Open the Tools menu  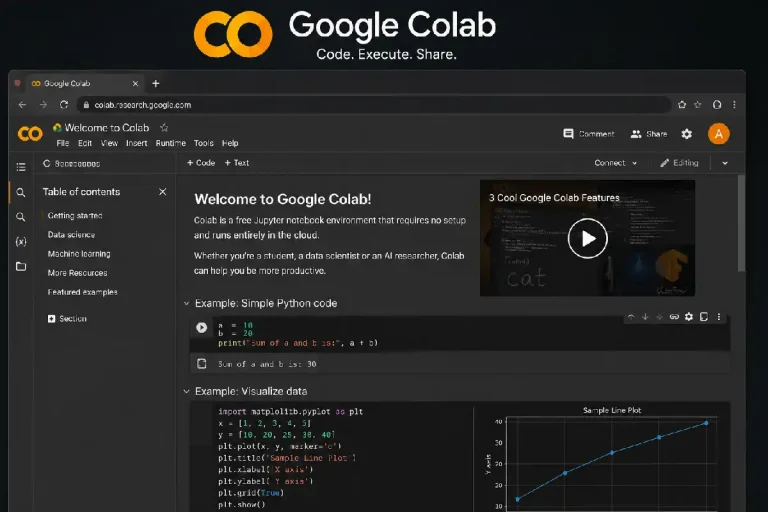[204, 143]
